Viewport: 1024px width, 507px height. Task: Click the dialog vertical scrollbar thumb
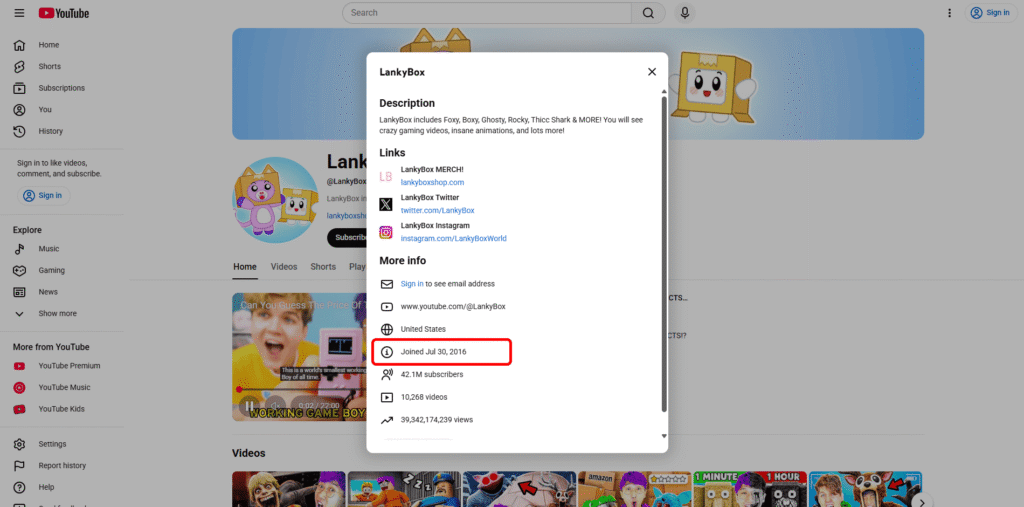664,254
